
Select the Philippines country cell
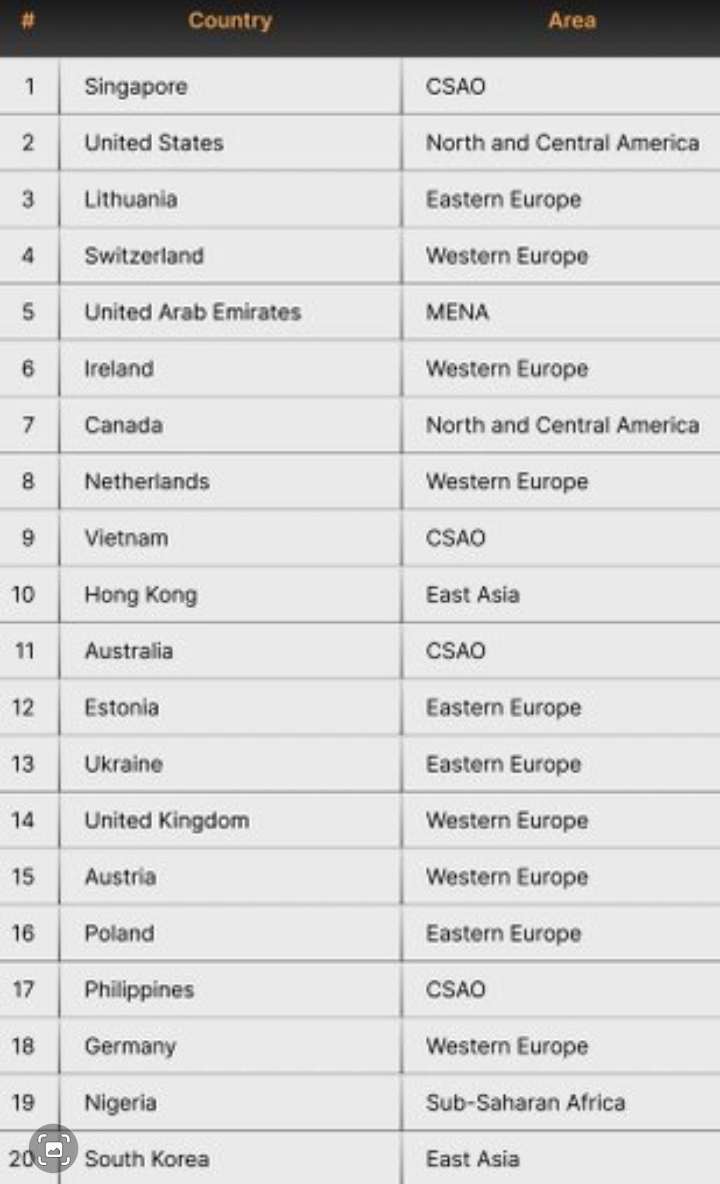tap(139, 990)
